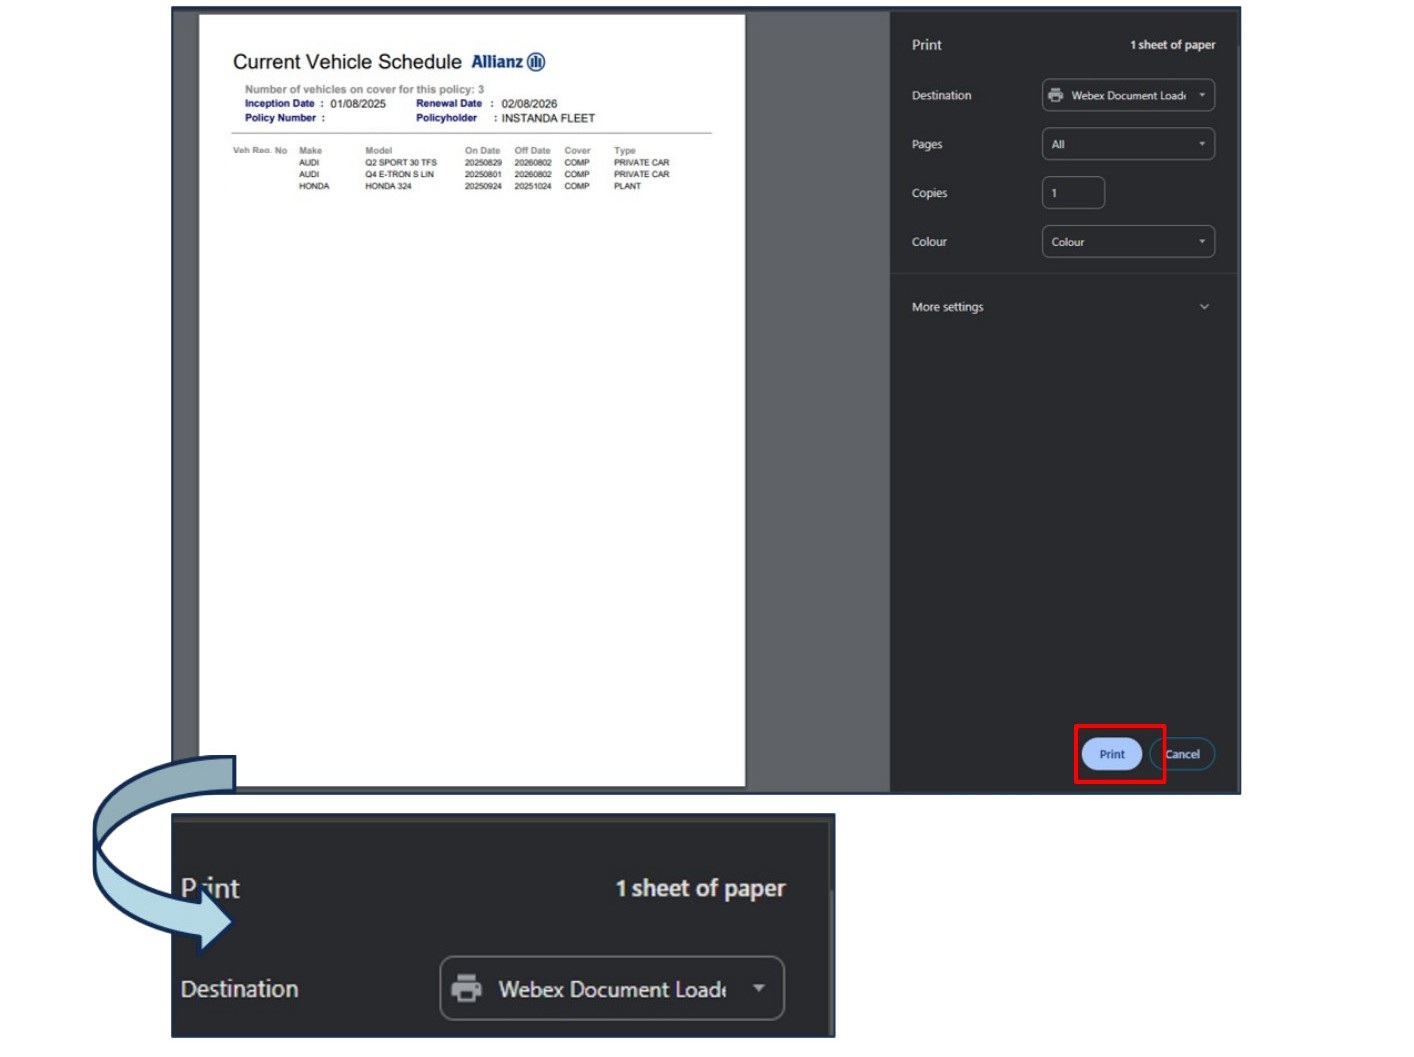Click the '1 sheet of paper' text at top
This screenshot has height=1057, width=1414.
coord(1172,45)
